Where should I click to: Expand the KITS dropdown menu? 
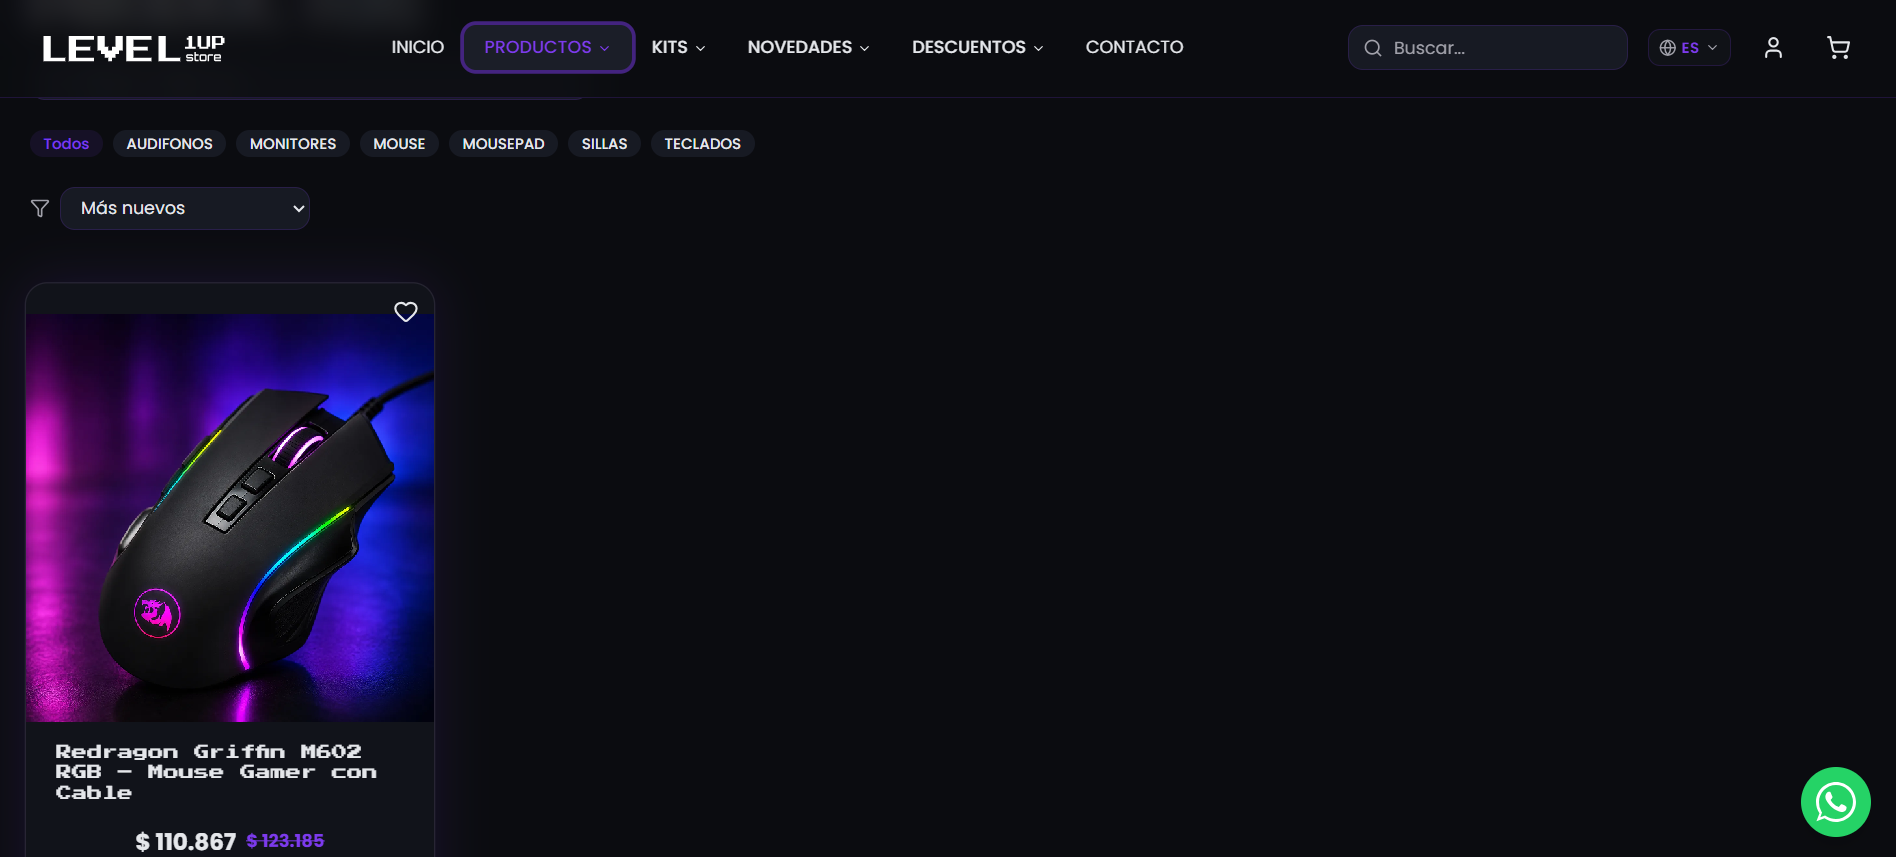click(x=678, y=47)
